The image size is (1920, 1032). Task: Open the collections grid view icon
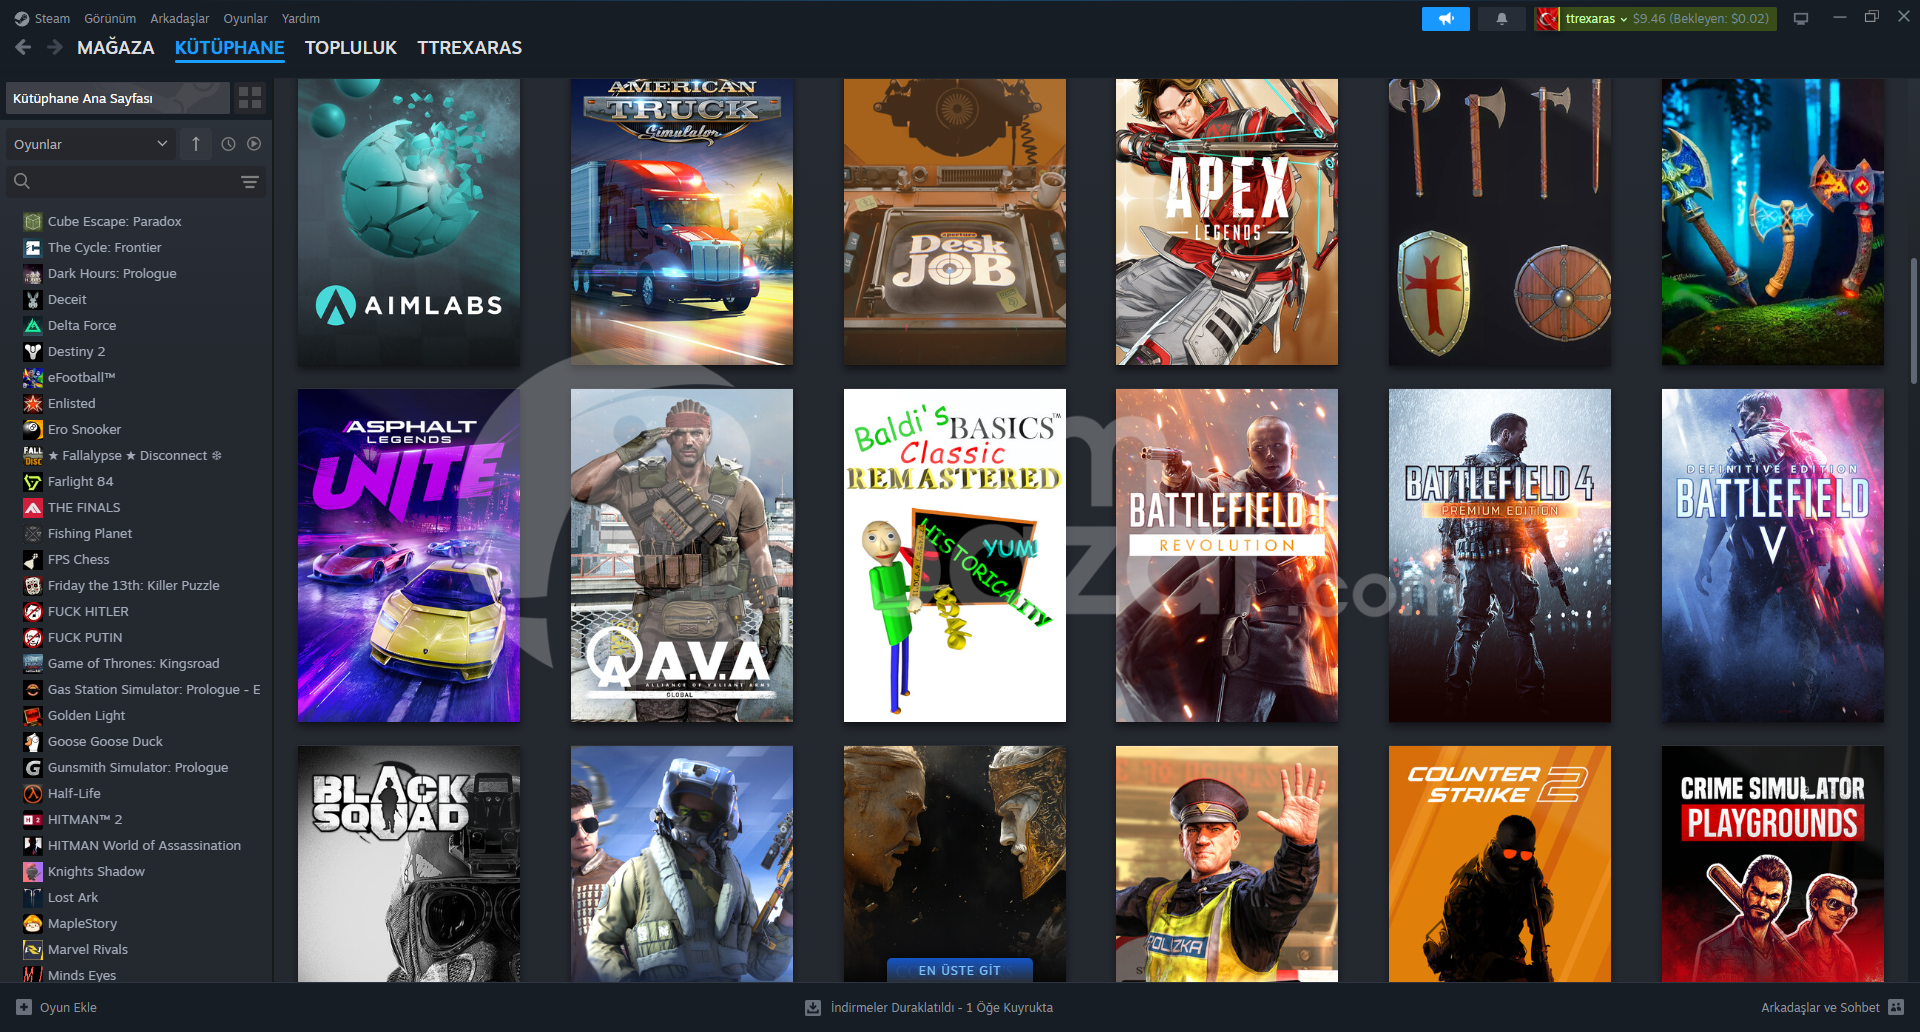pyautogui.click(x=250, y=98)
